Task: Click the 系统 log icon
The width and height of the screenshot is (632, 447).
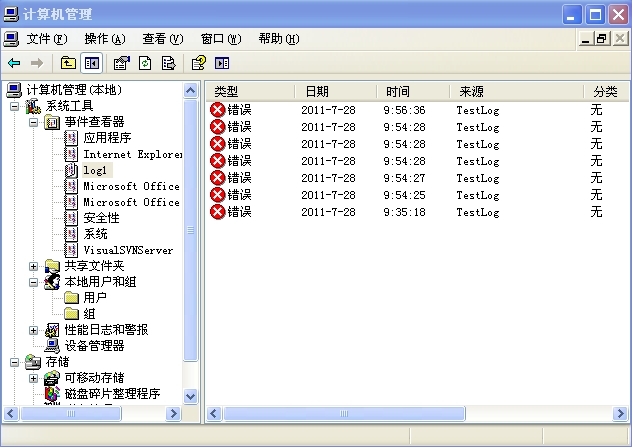Action: coord(71,234)
